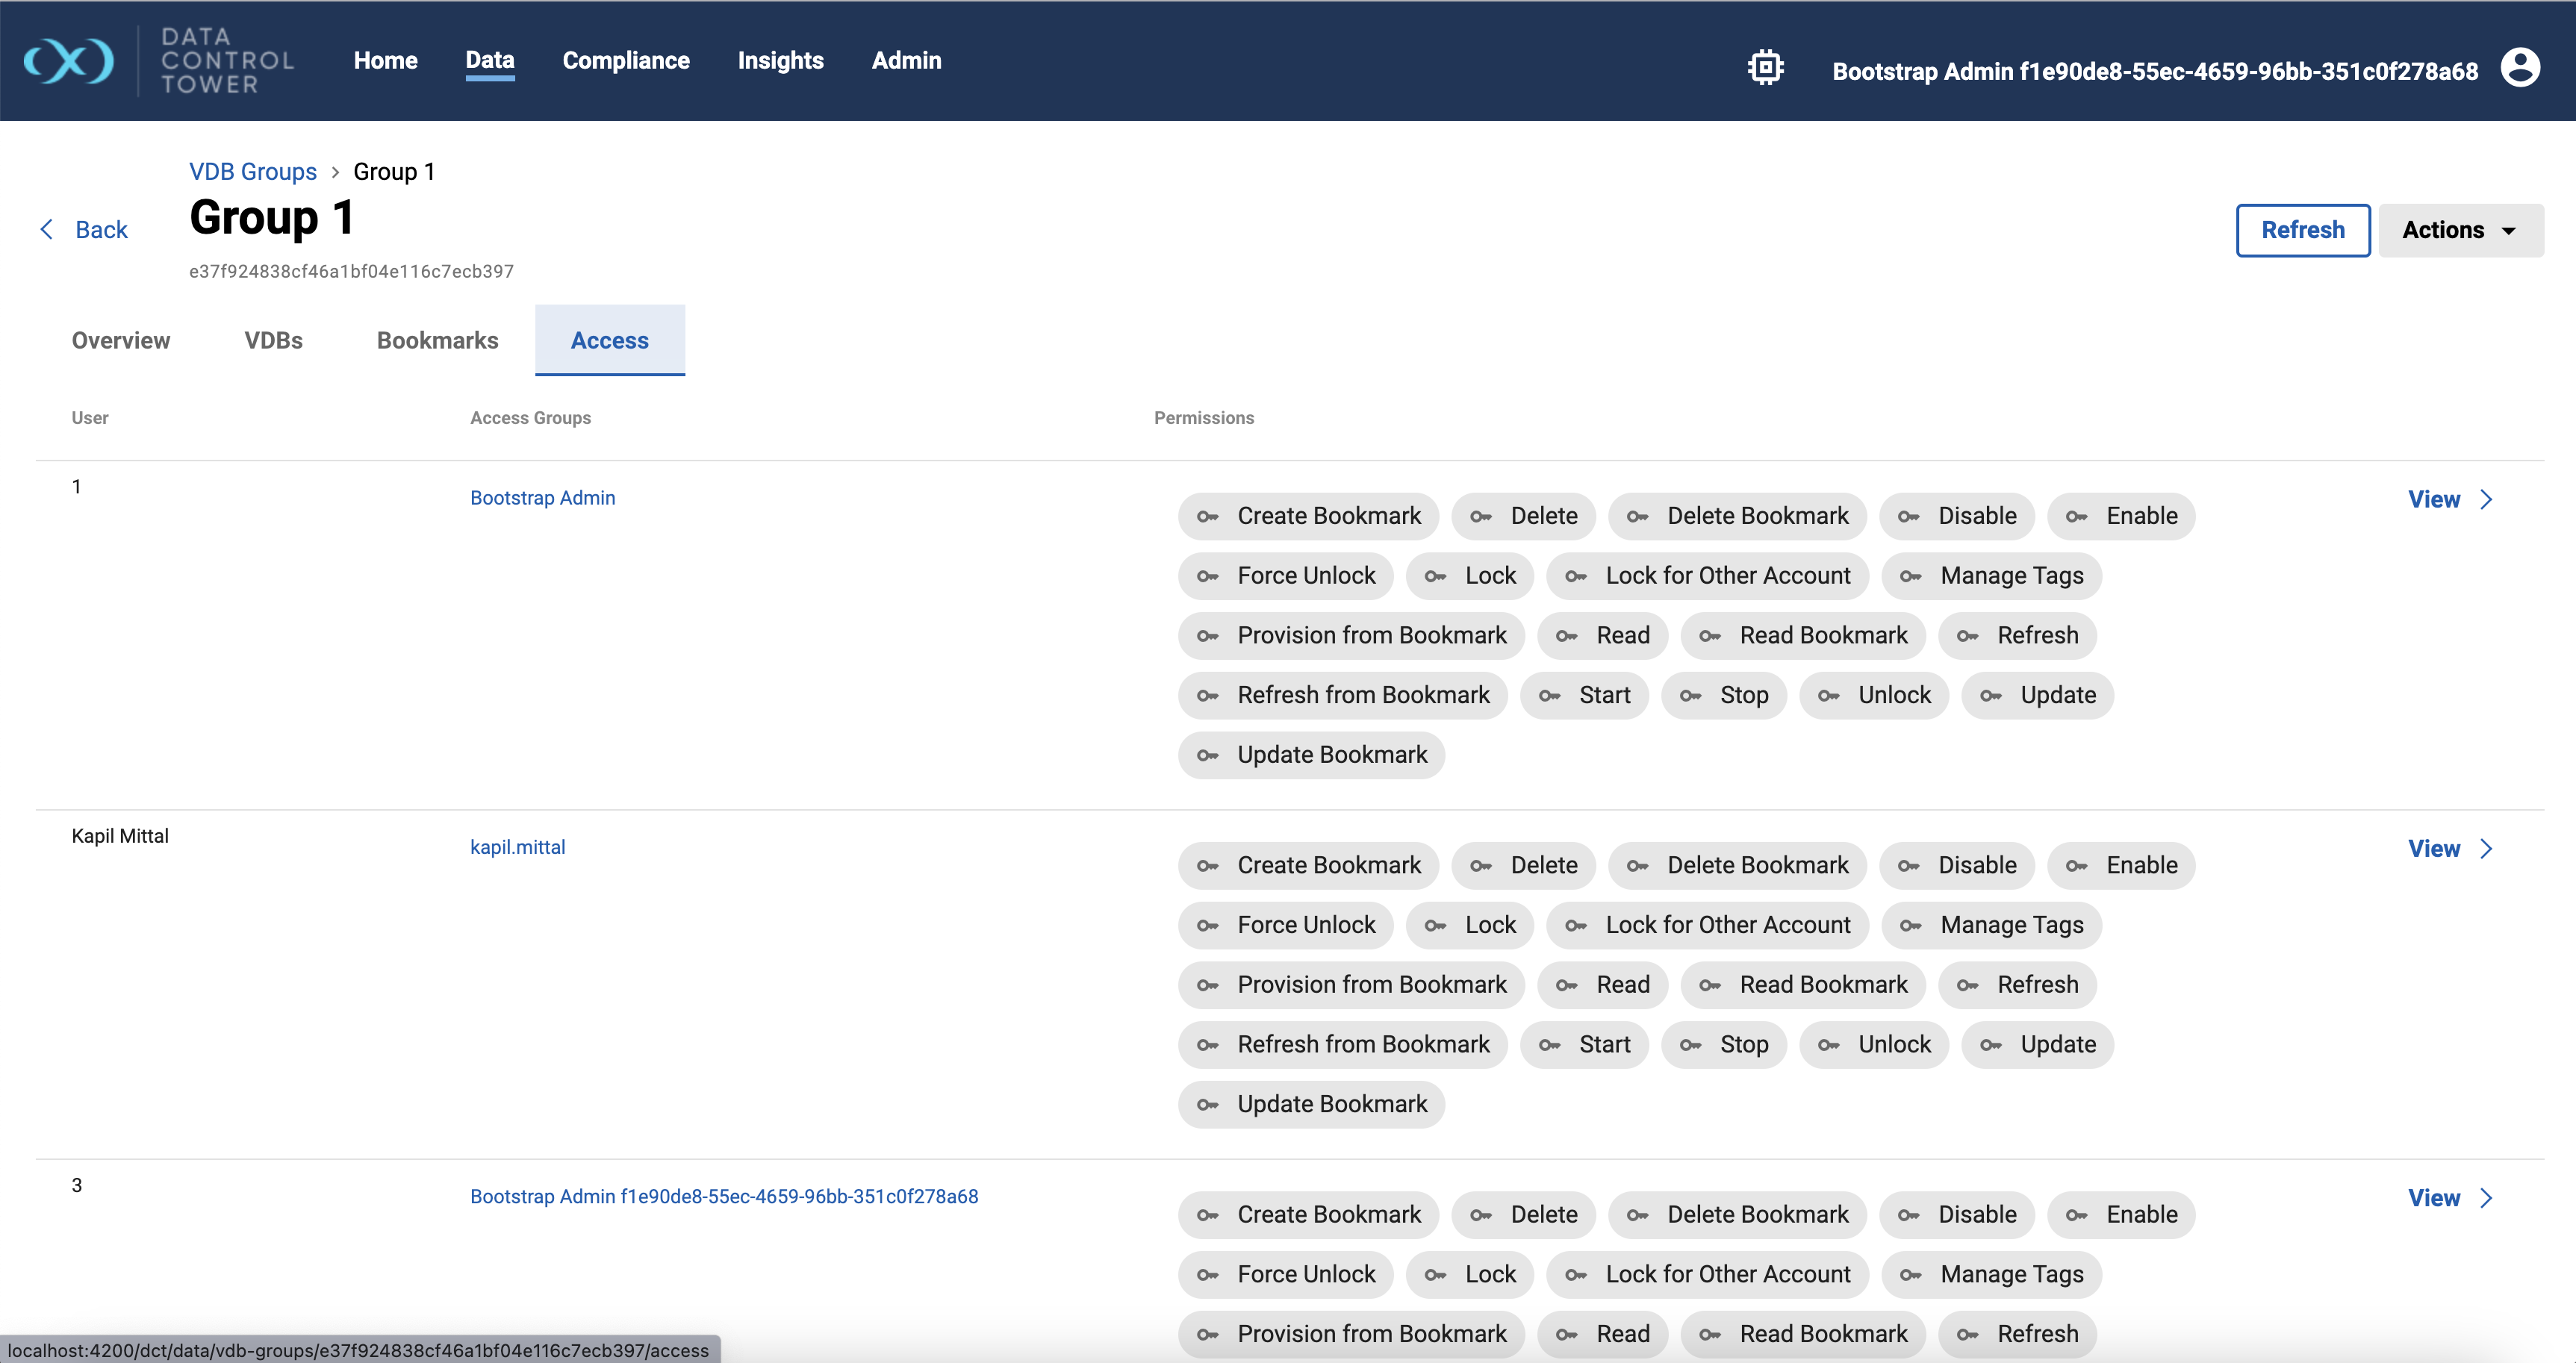
Task: Click key icon on first Create Bookmark chip
Action: tap(1208, 517)
